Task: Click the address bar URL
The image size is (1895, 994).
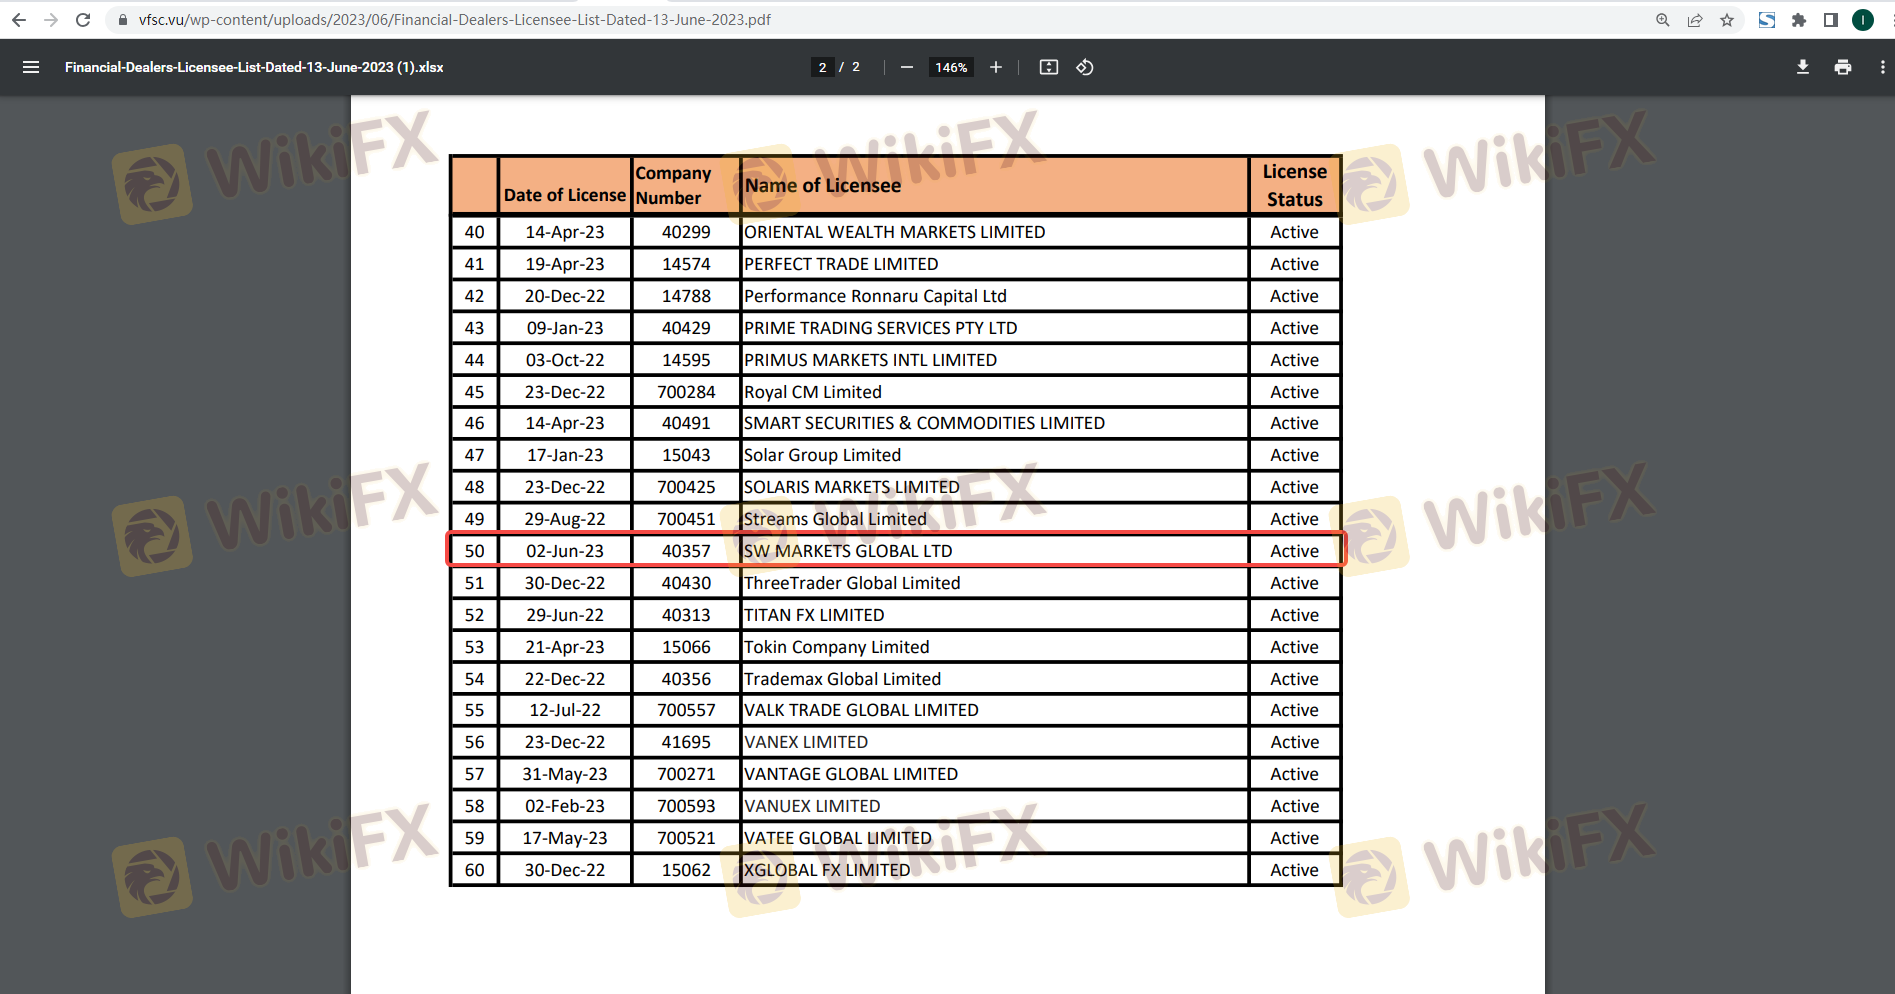Action: click(x=454, y=20)
